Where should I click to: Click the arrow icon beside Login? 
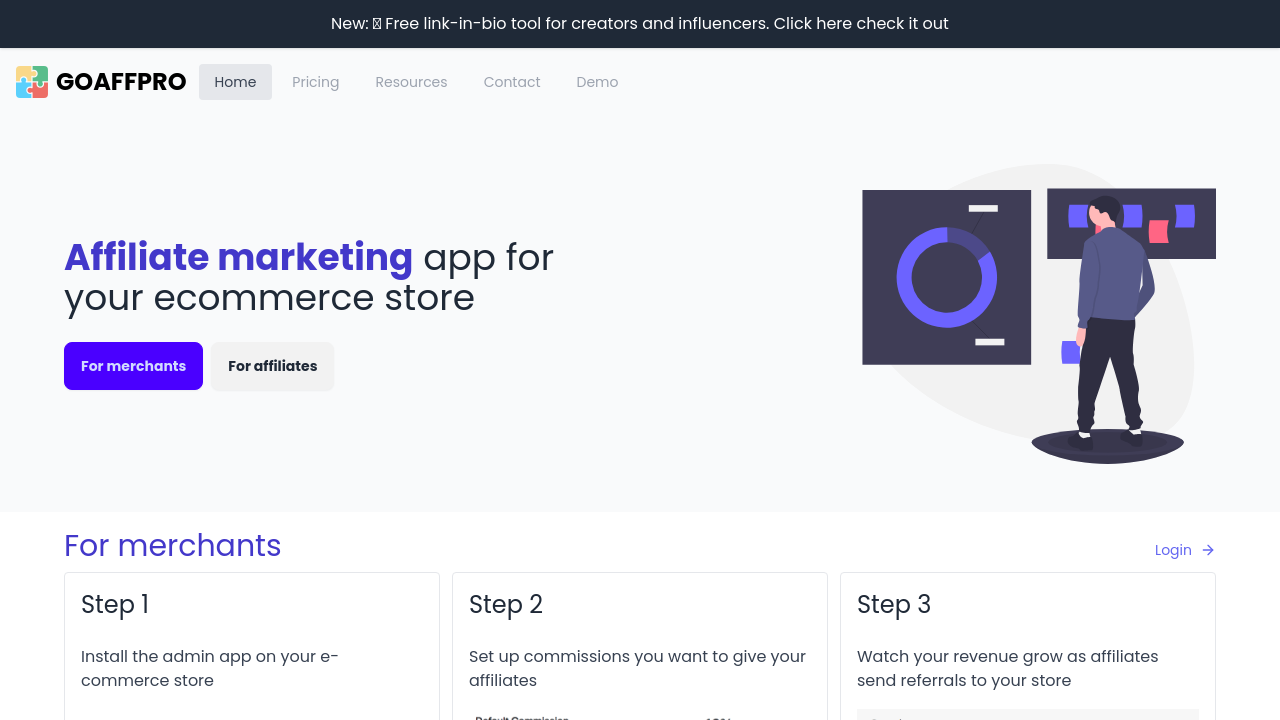point(1208,550)
